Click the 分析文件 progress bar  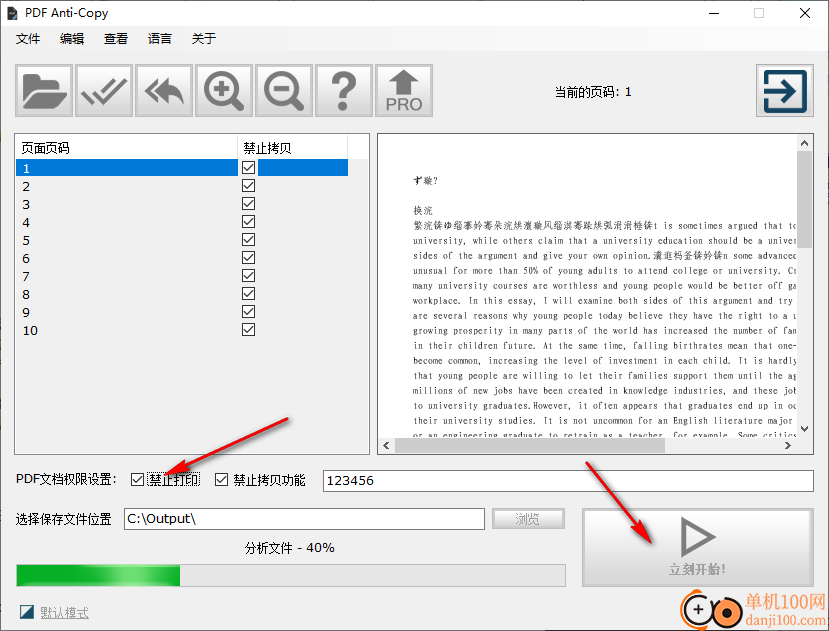click(x=291, y=575)
